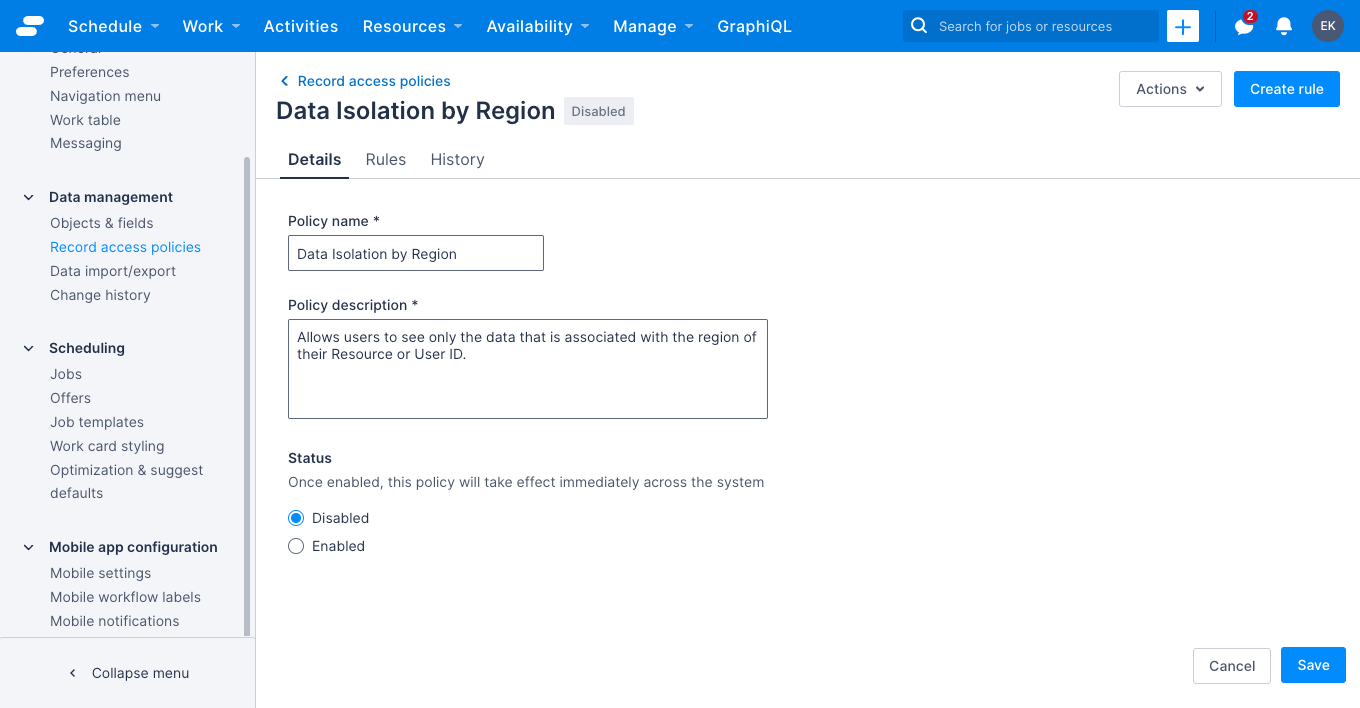Cancel the policy edits

point(1231,665)
